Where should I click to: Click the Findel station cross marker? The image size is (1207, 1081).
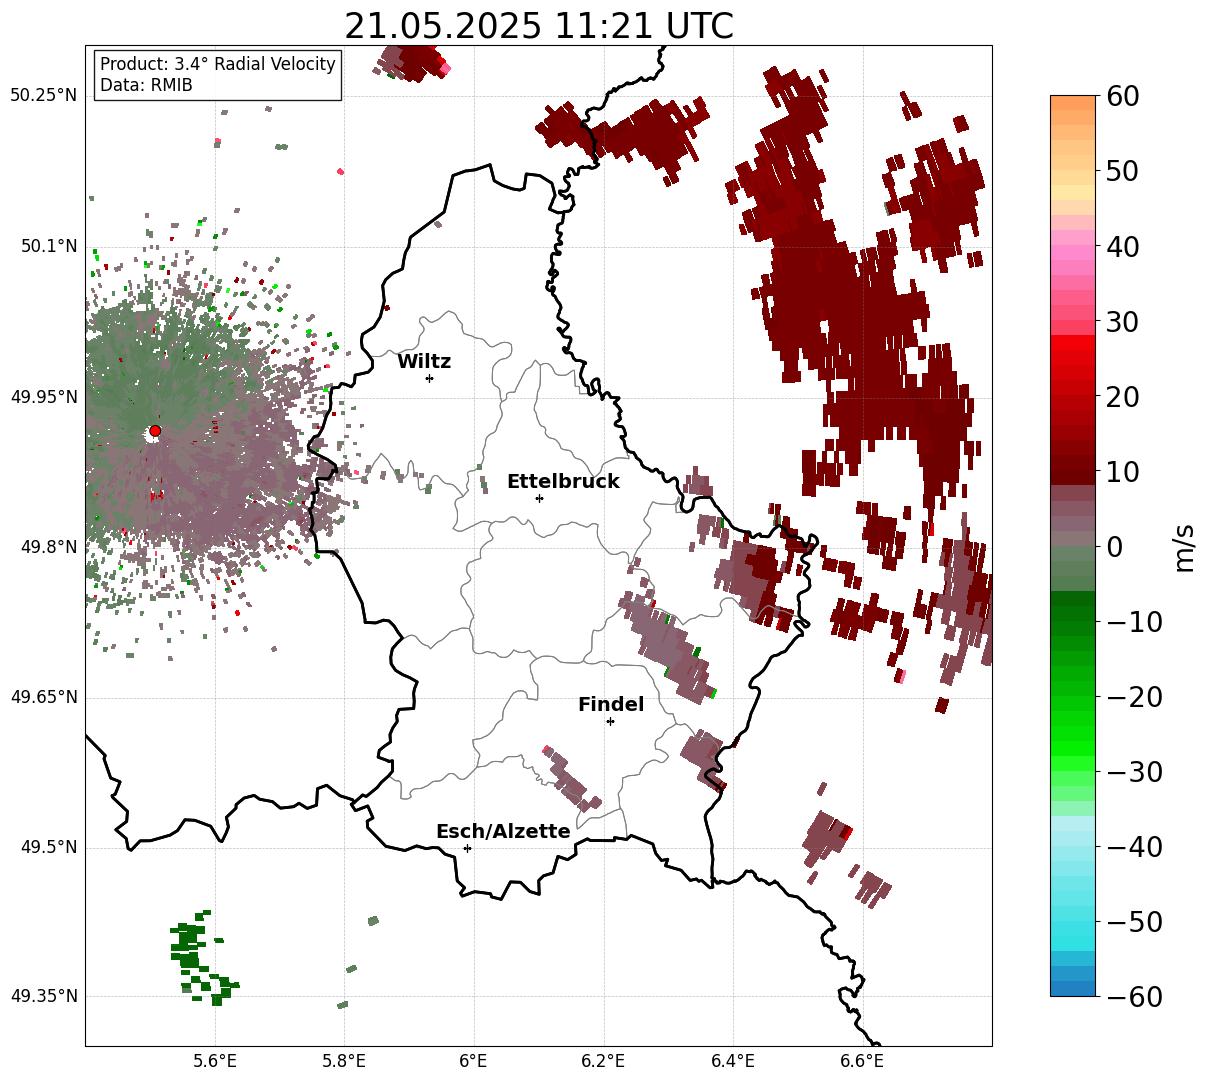point(610,721)
